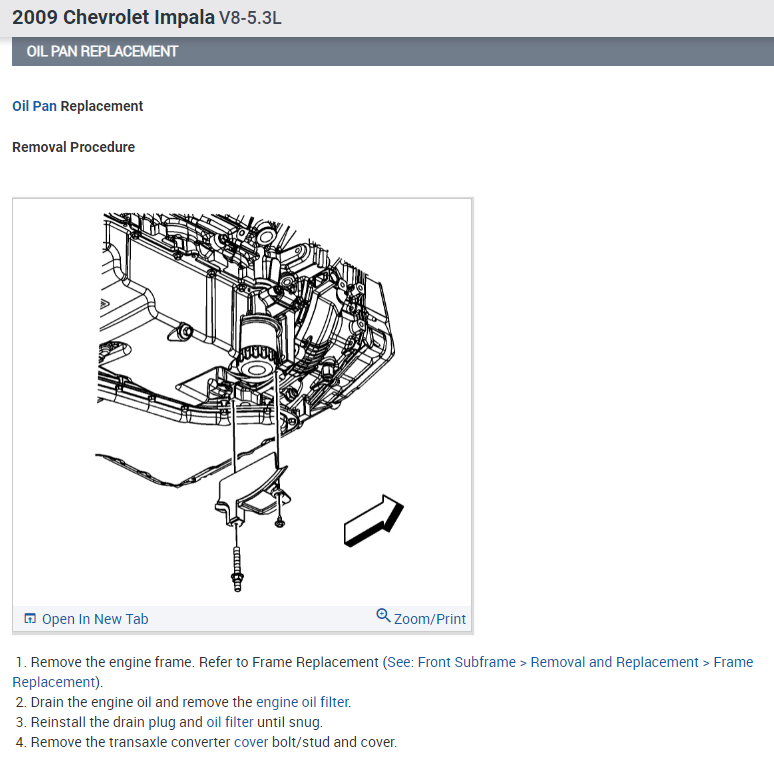This screenshot has height=778, width=774.
Task: Click the Oil Pan link in heading
Action: click(x=34, y=106)
